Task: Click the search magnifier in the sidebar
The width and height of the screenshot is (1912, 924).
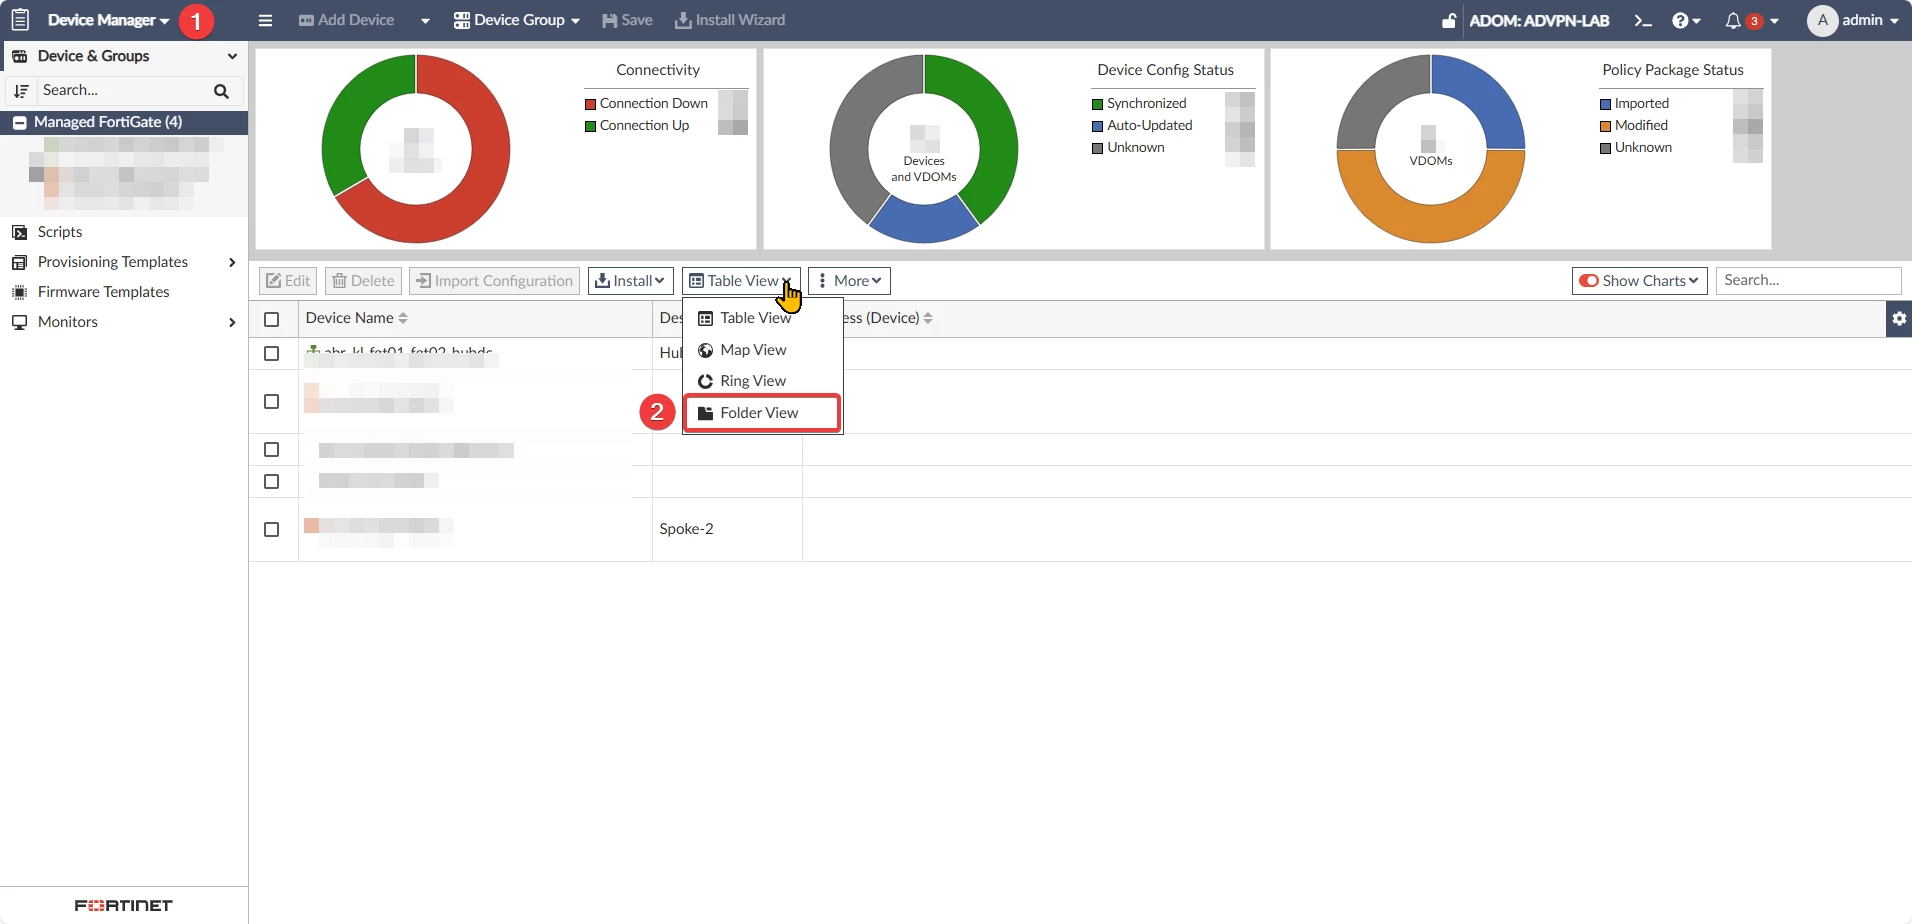Action: [222, 91]
